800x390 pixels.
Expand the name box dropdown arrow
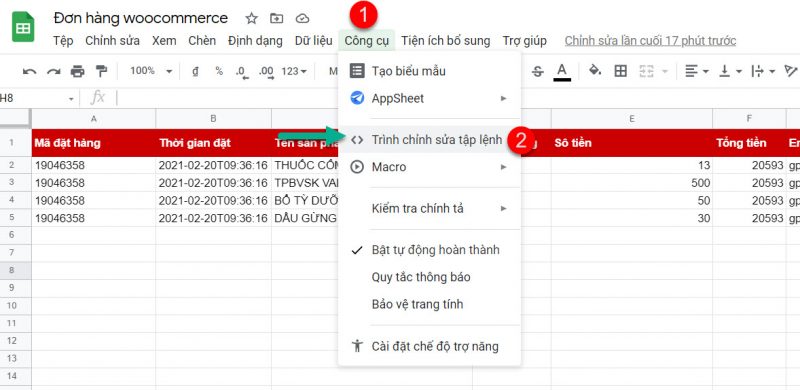pos(71,99)
